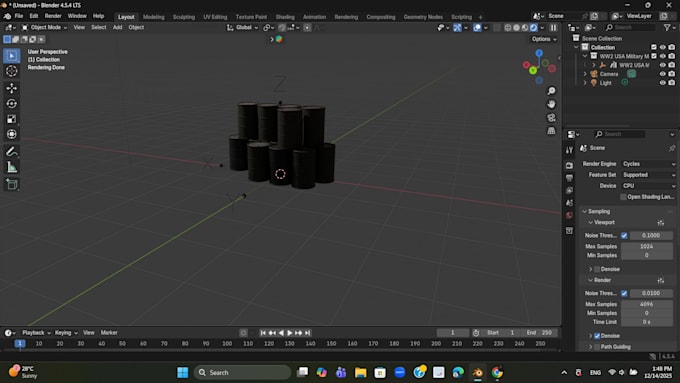Switch to rendered viewport shading

click(533, 27)
